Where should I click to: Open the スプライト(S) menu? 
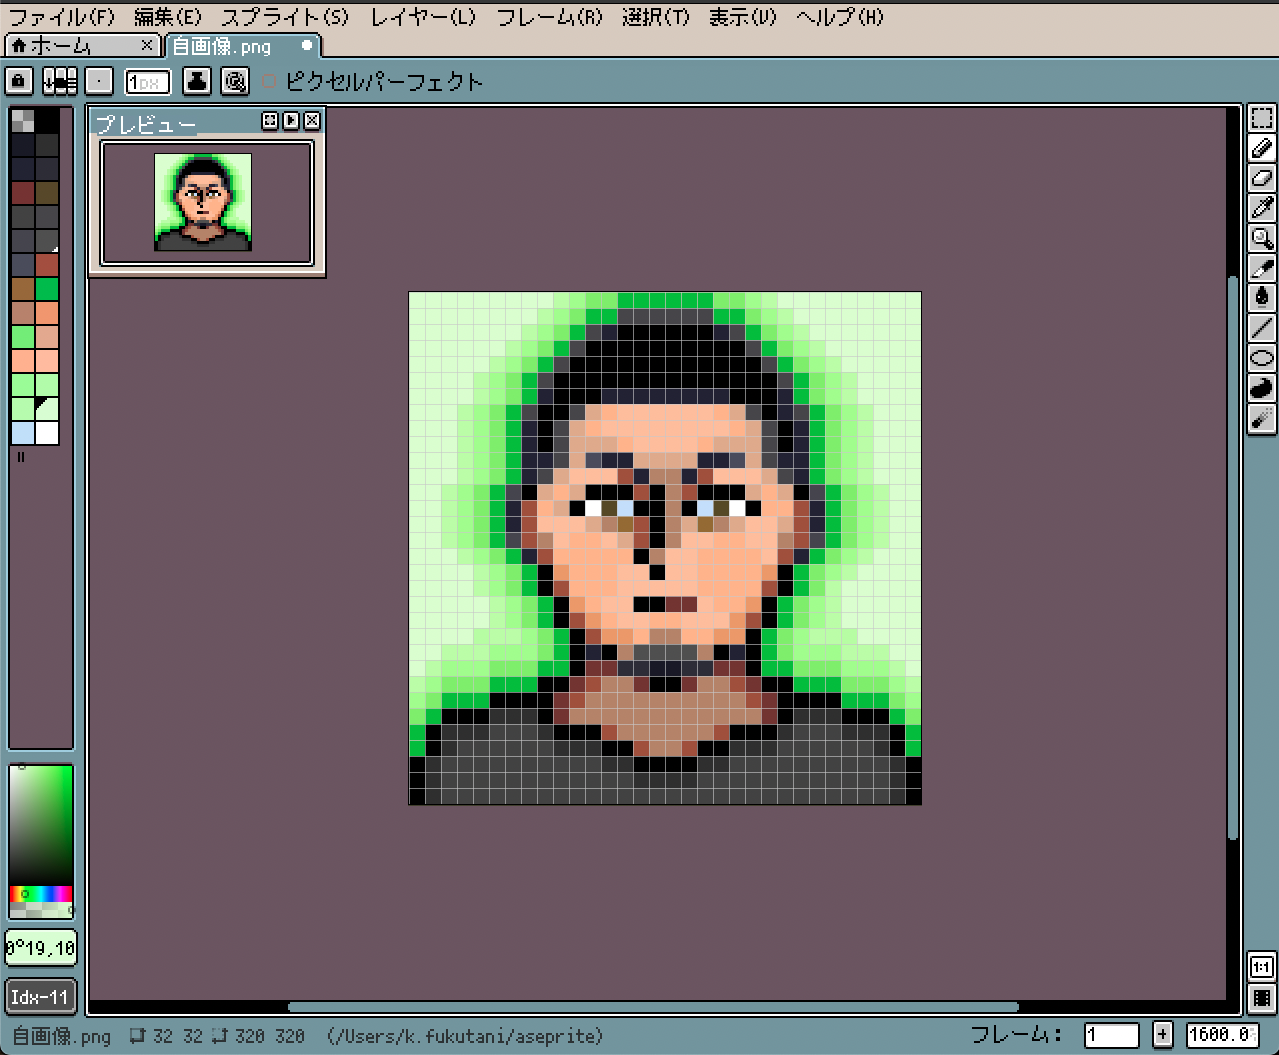(x=285, y=17)
